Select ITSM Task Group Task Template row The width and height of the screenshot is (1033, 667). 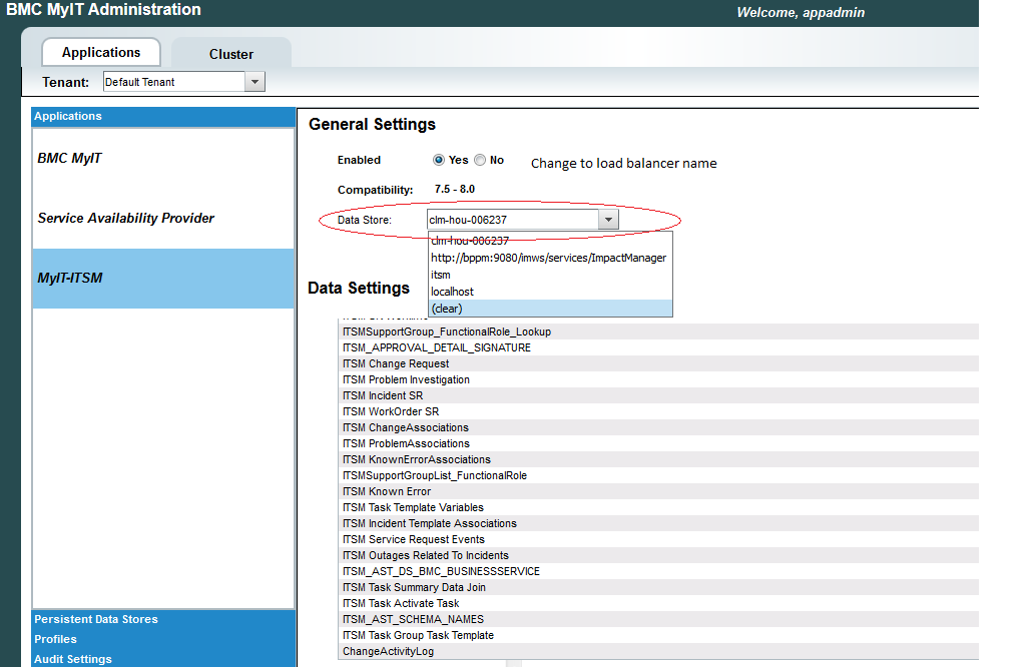coord(658,635)
